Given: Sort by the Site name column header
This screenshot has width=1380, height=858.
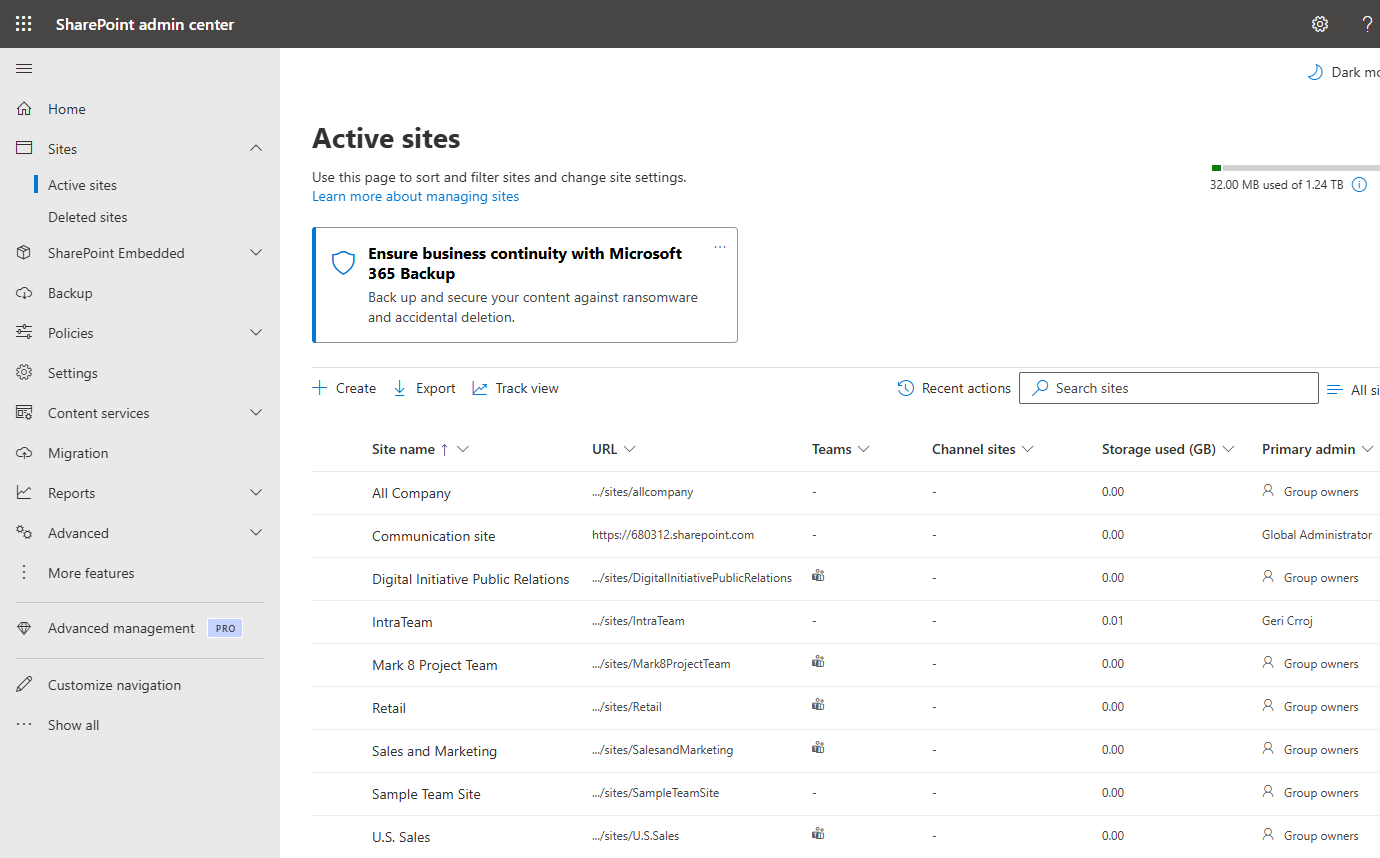Looking at the screenshot, I should pyautogui.click(x=403, y=450).
